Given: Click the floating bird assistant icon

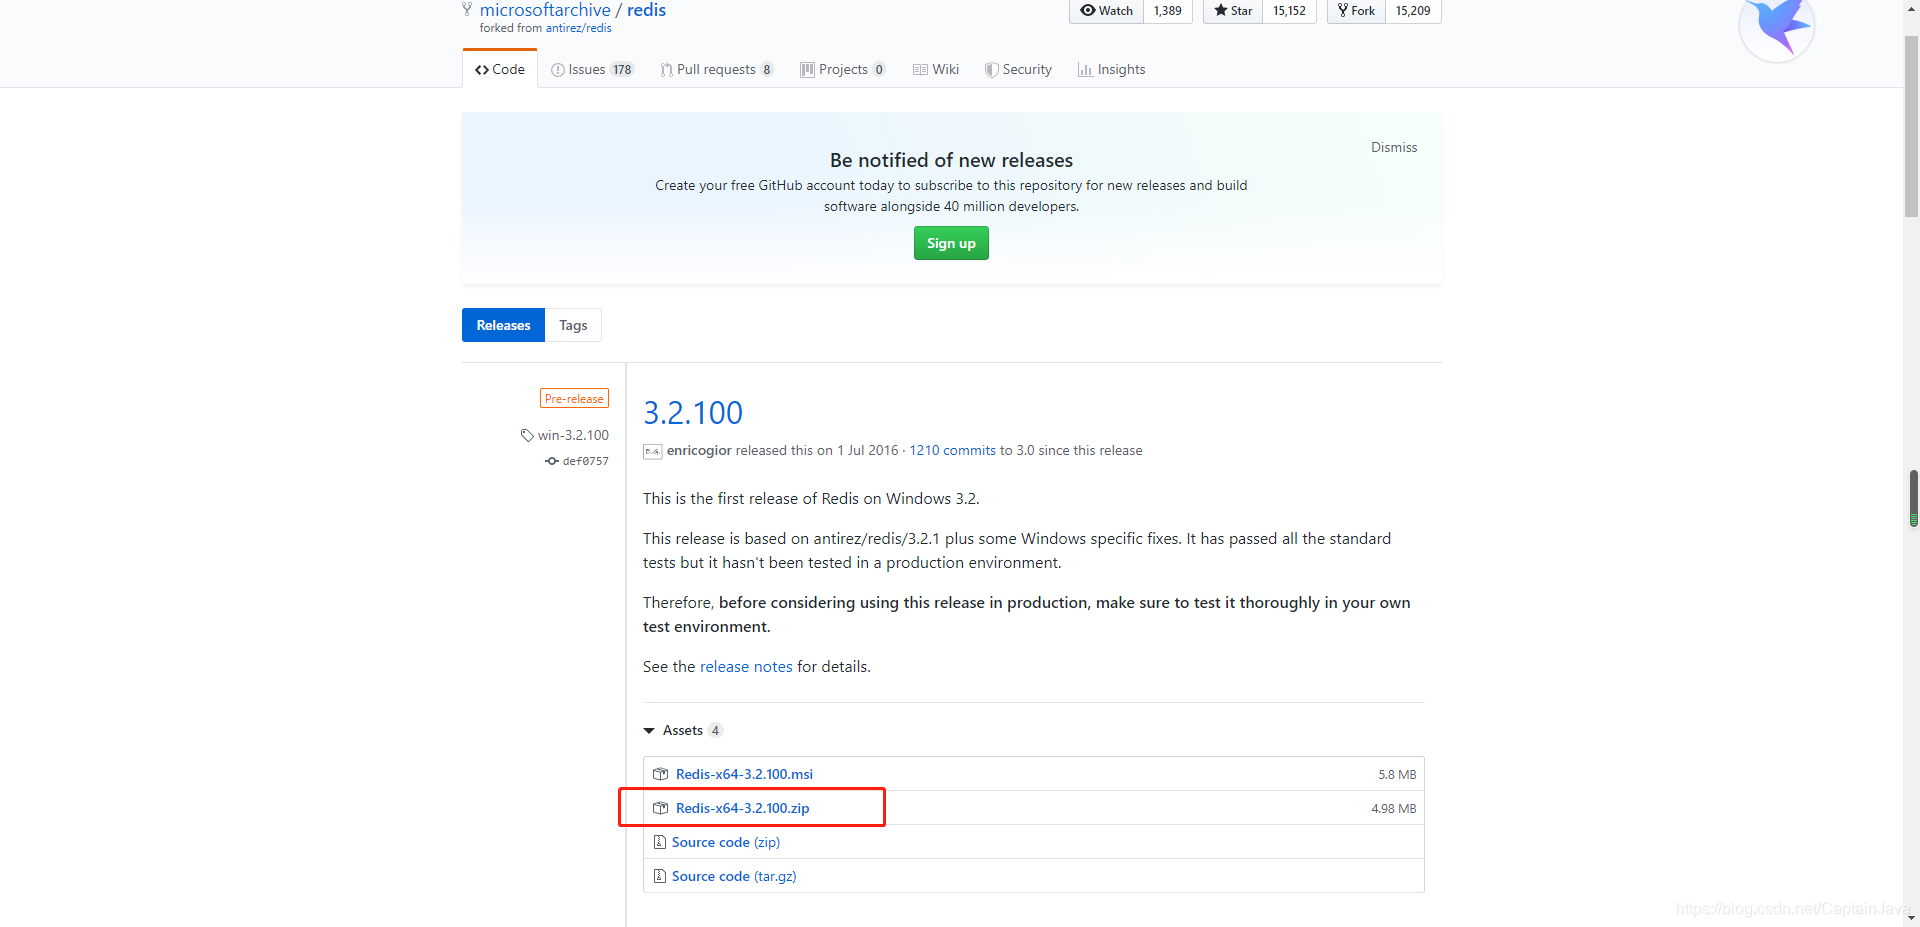Looking at the screenshot, I should (1777, 26).
